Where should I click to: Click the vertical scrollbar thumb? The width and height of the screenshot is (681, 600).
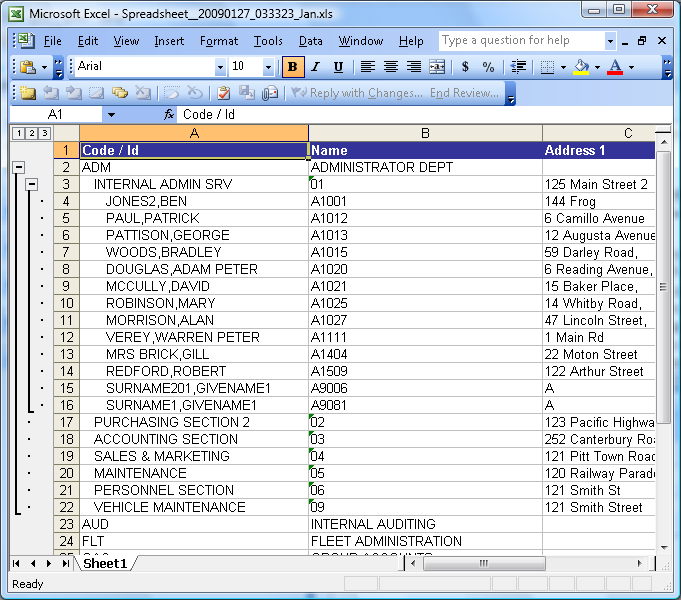pos(663,287)
